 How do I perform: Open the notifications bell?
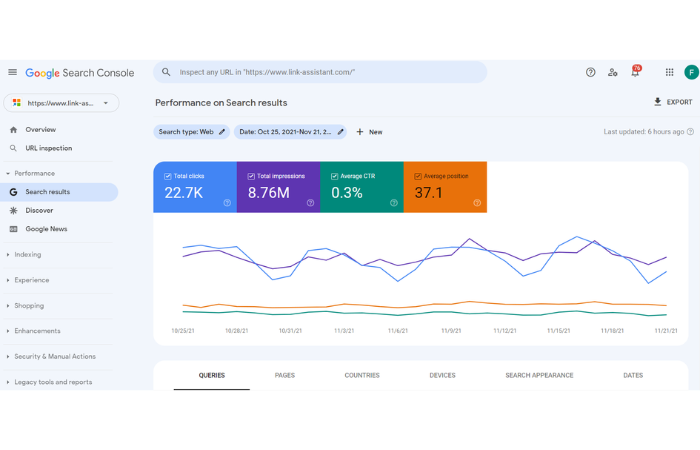pyautogui.click(x=635, y=71)
